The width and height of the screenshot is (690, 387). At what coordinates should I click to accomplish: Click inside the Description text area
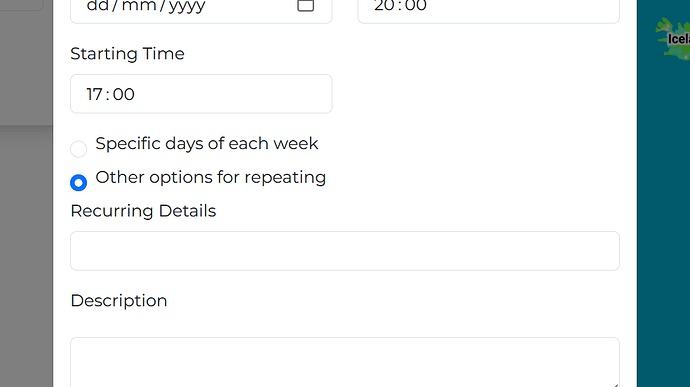[x=345, y=362]
